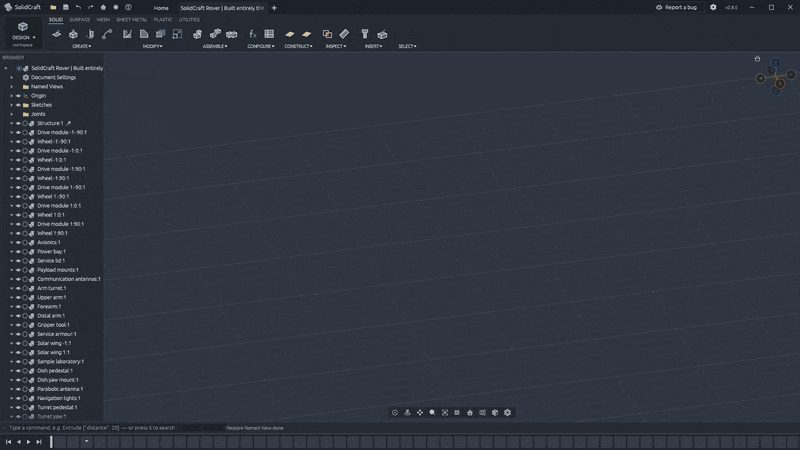The width and height of the screenshot is (800, 450).
Task: Switch to the SHEET METAL tab
Action: (132, 20)
